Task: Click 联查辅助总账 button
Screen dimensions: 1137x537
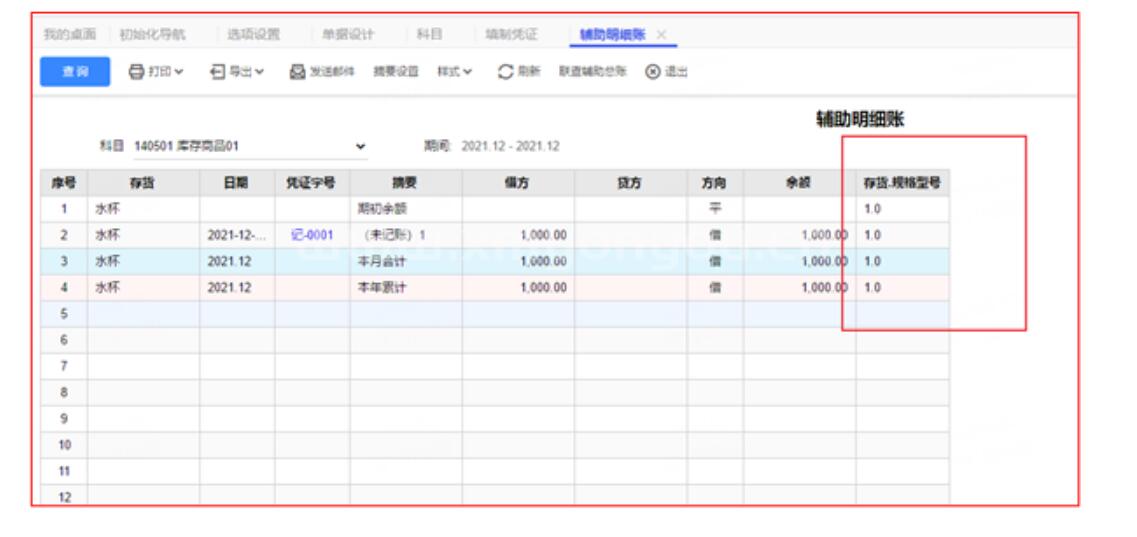Action: click(x=592, y=72)
